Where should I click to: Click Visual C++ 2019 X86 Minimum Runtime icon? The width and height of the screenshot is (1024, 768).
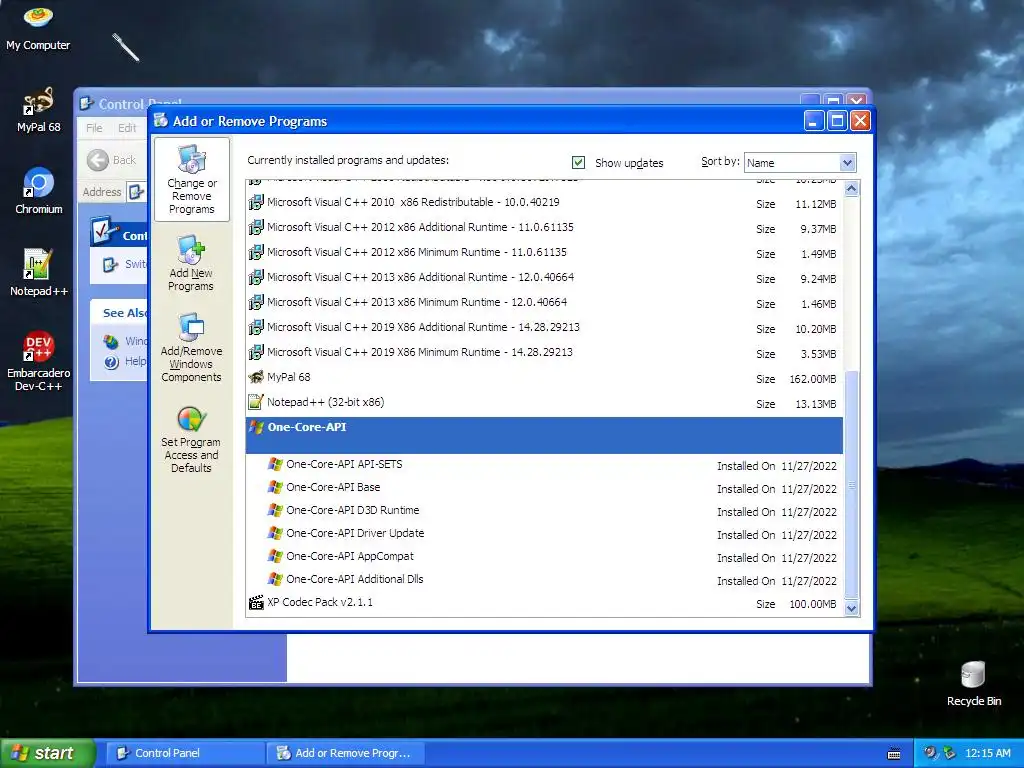[256, 353]
